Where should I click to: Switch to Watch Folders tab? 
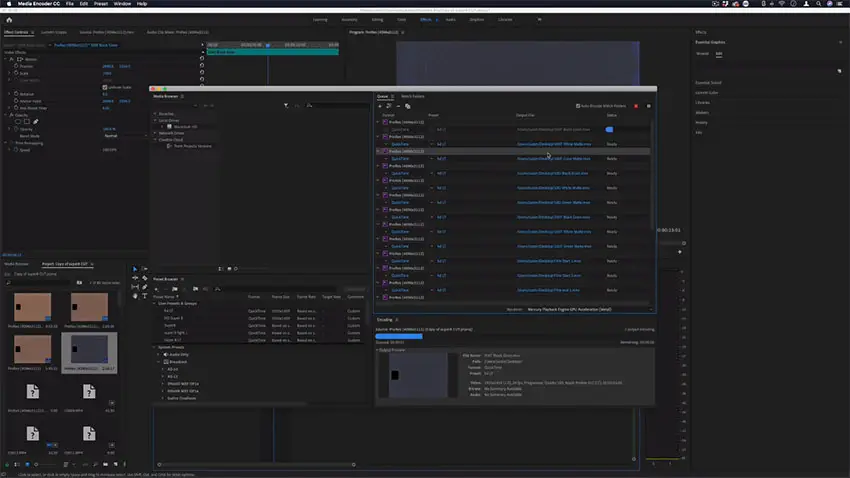click(413, 96)
